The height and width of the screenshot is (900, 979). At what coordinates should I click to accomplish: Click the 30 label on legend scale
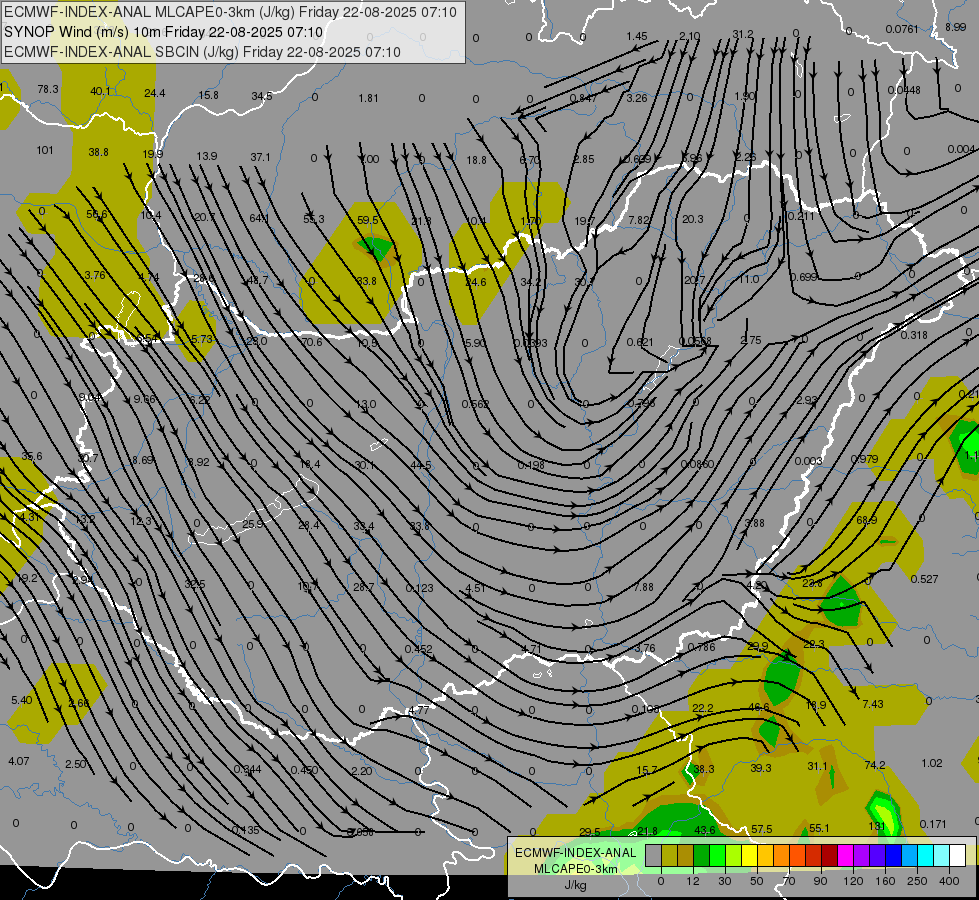(x=725, y=881)
